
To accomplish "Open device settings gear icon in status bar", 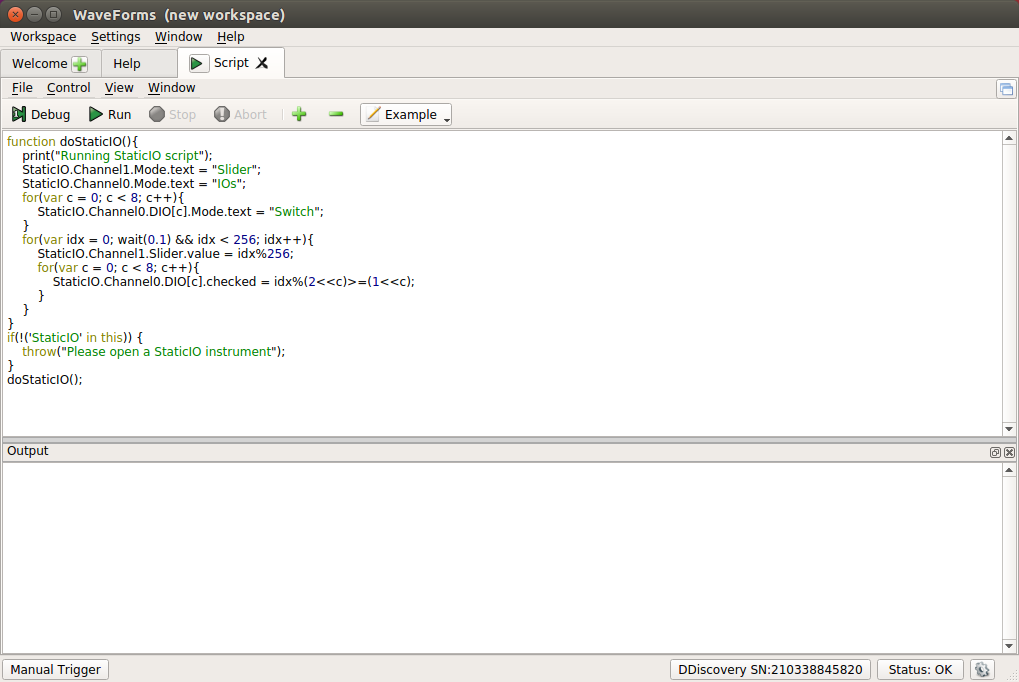I will [982, 670].
